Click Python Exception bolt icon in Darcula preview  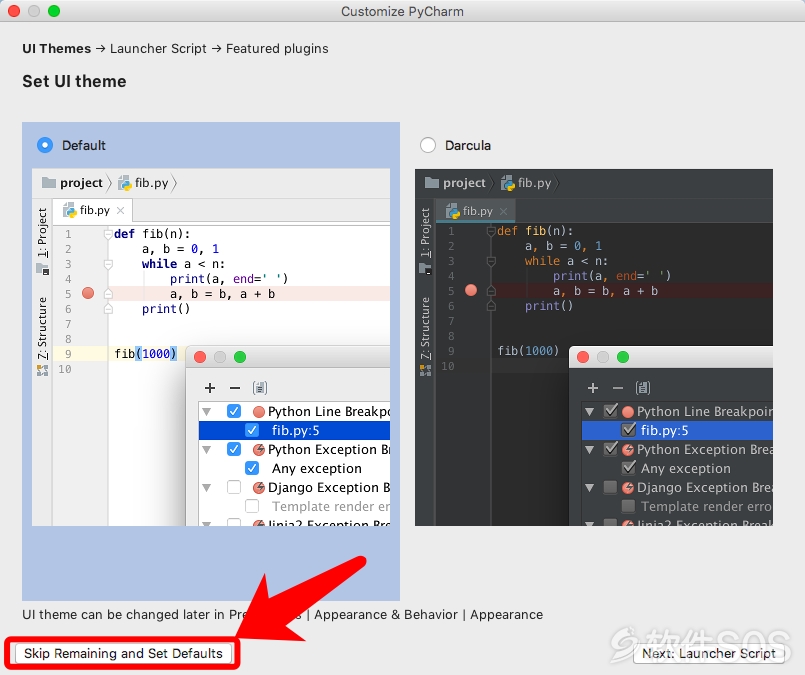[628, 450]
